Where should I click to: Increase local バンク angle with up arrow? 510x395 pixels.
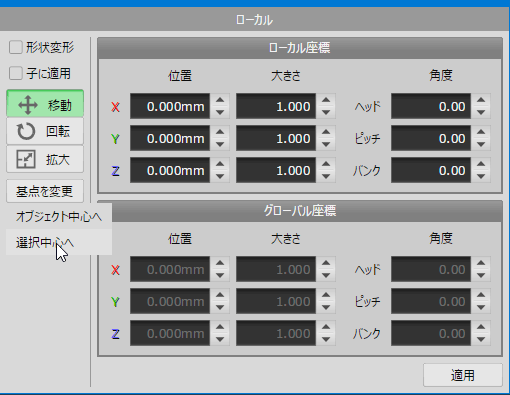click(x=481, y=164)
